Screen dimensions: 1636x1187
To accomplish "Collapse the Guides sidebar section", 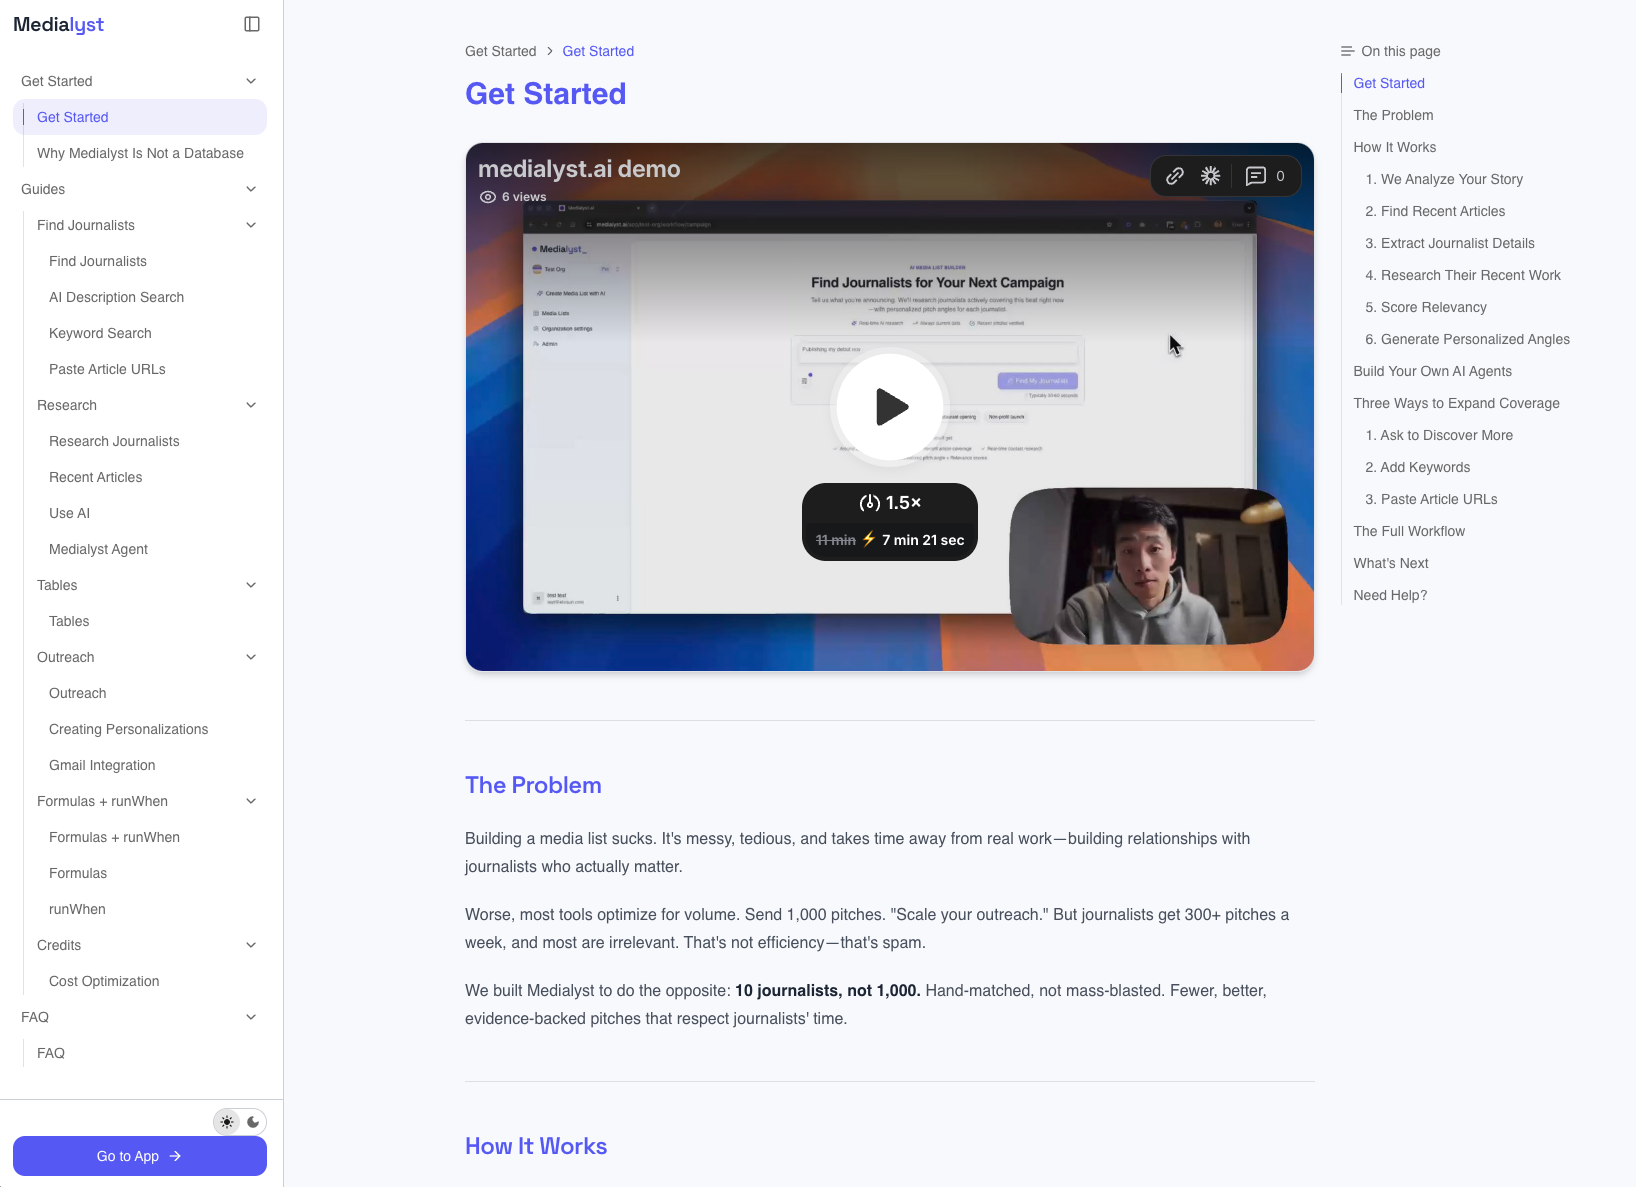I will 251,189.
